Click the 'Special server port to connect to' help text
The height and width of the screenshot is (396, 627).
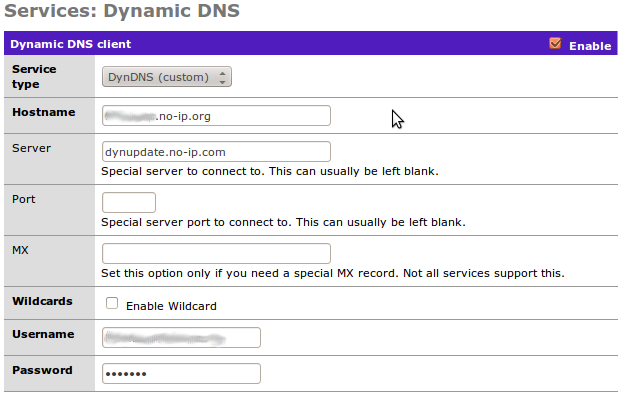click(284, 222)
